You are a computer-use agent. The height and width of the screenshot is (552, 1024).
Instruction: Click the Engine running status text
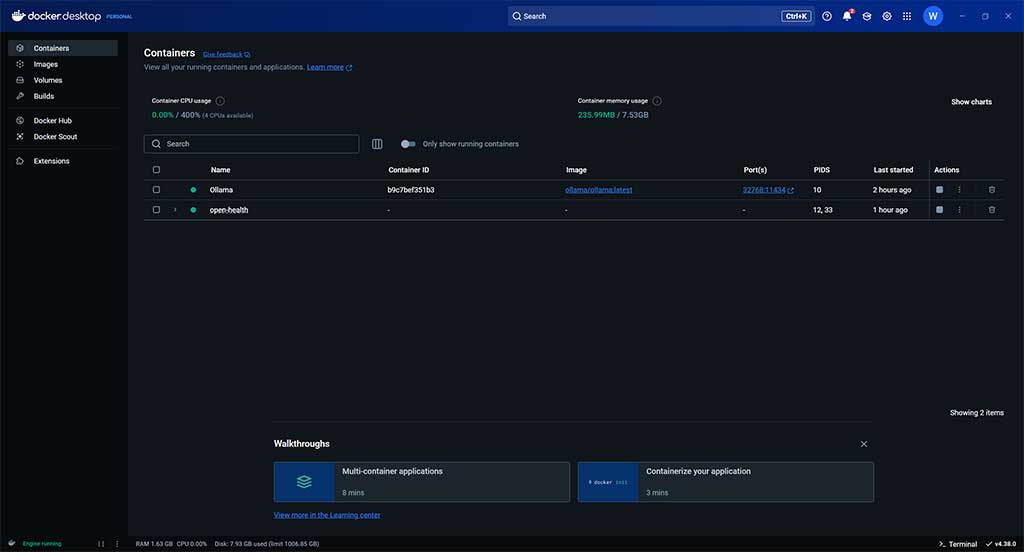pyautogui.click(x=42, y=544)
